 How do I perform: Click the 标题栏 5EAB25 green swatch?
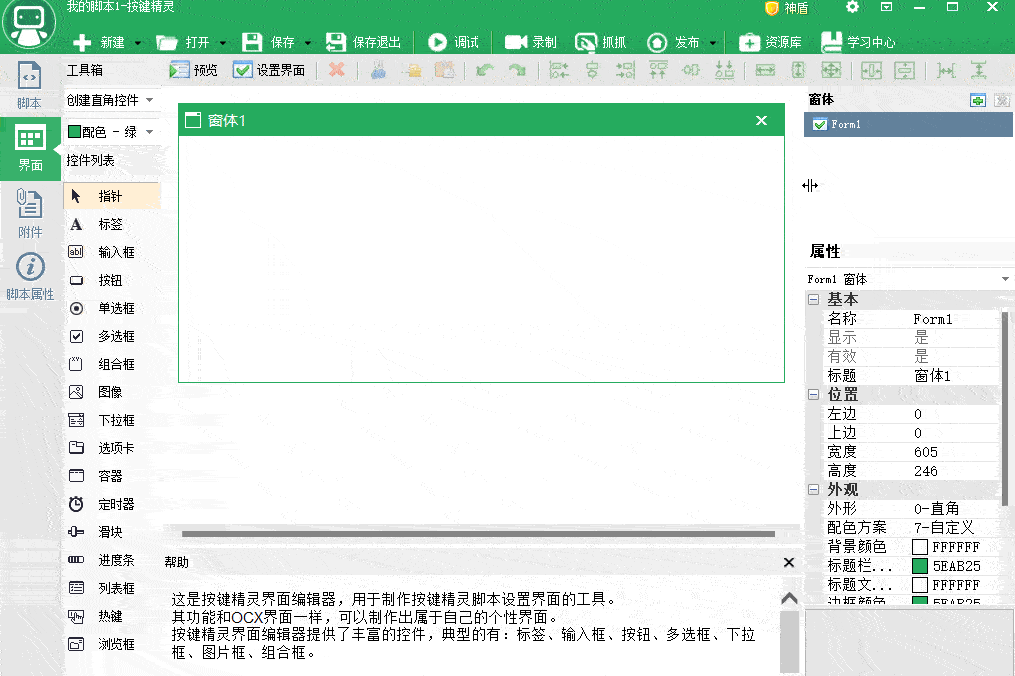920,566
